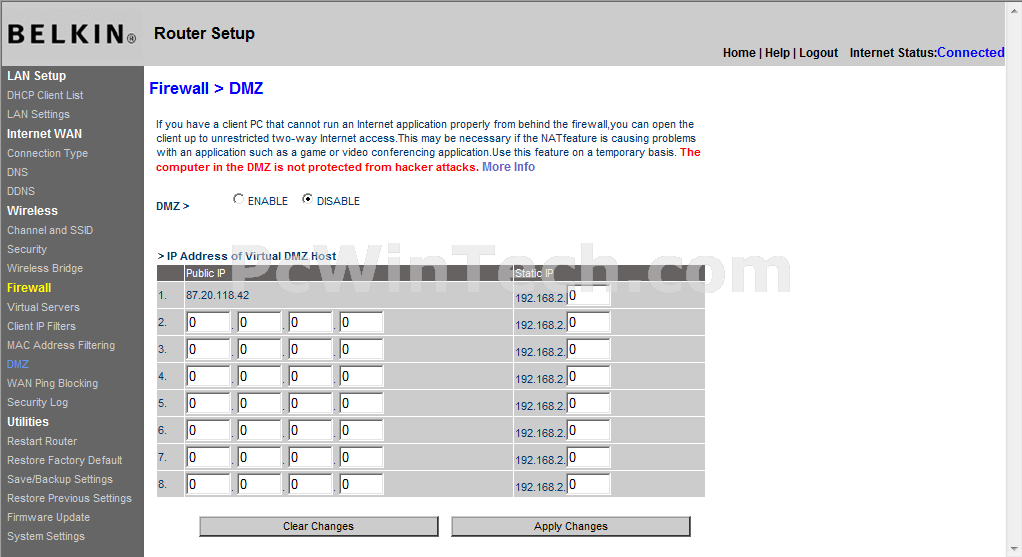Image resolution: width=1022 pixels, height=557 pixels.
Task: Open MAC Address Filtering in sidebar
Action: pos(61,345)
